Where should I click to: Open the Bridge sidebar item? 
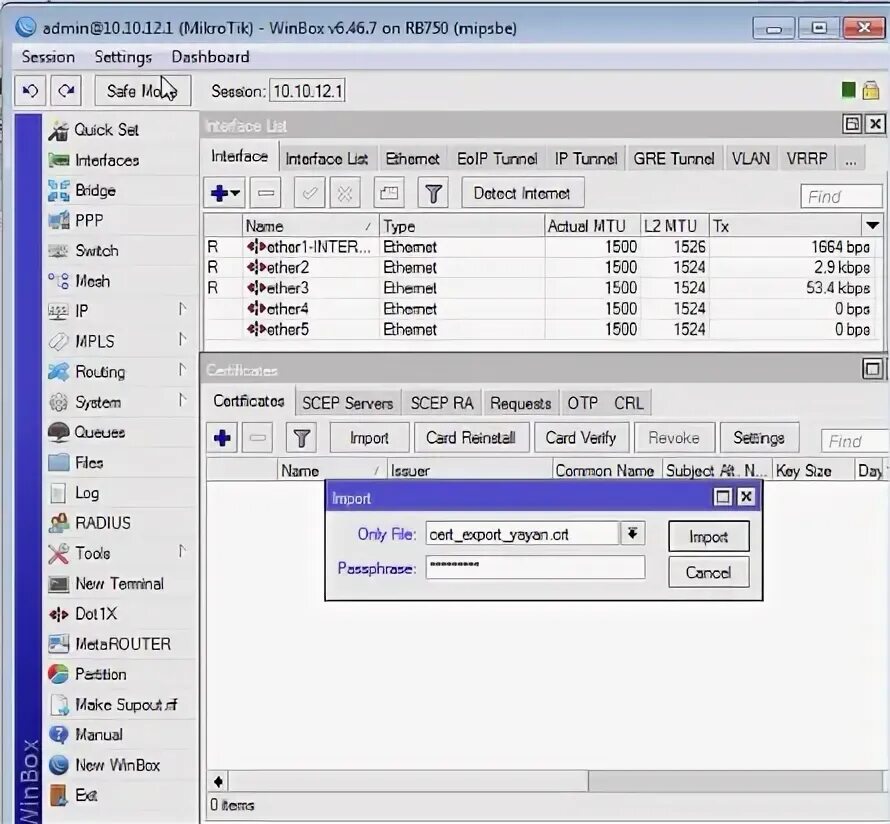pos(95,191)
